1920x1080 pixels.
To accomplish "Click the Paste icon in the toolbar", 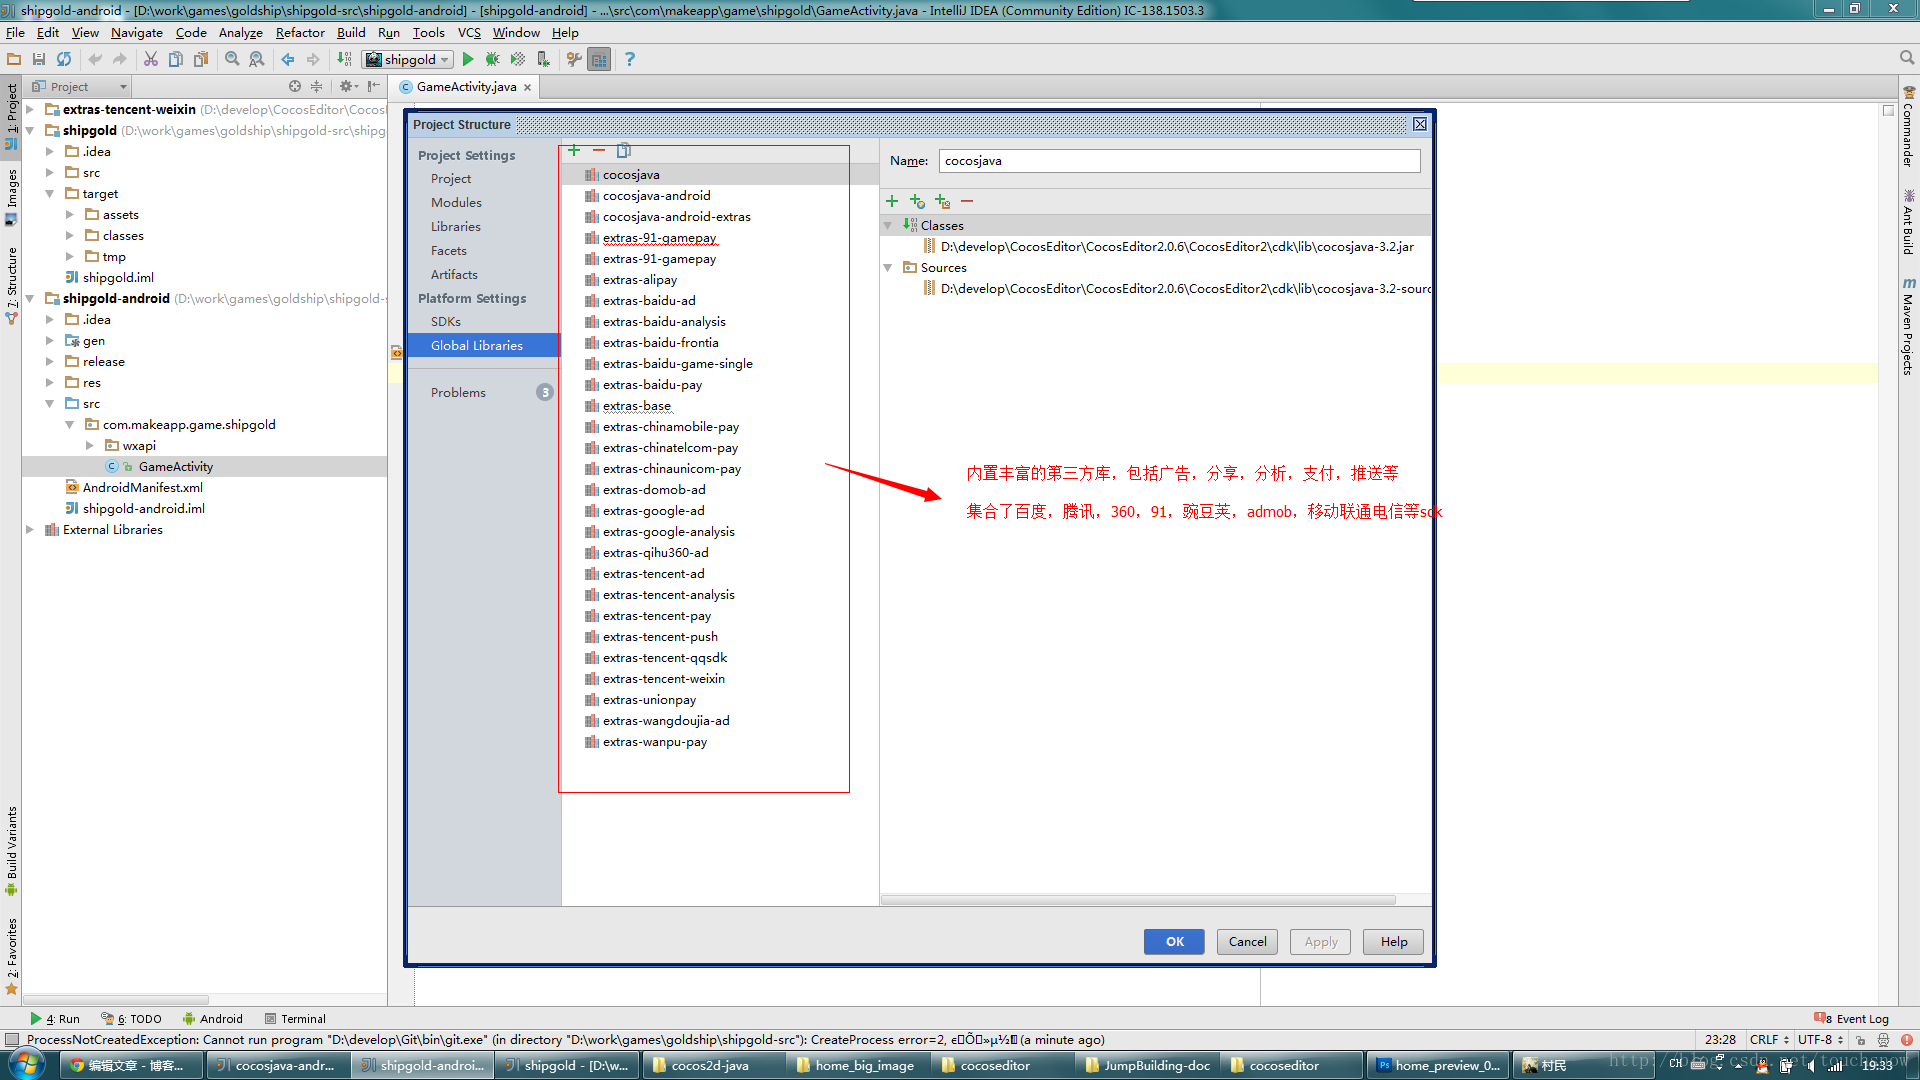I will pos(201,59).
